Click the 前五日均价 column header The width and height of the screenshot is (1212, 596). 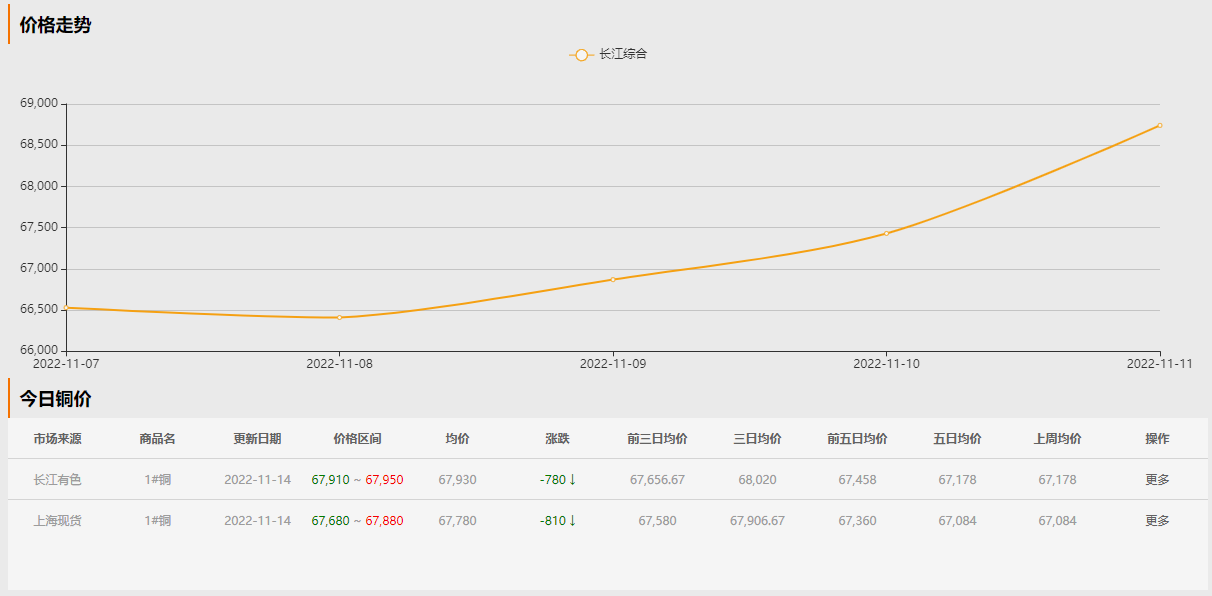(857, 439)
